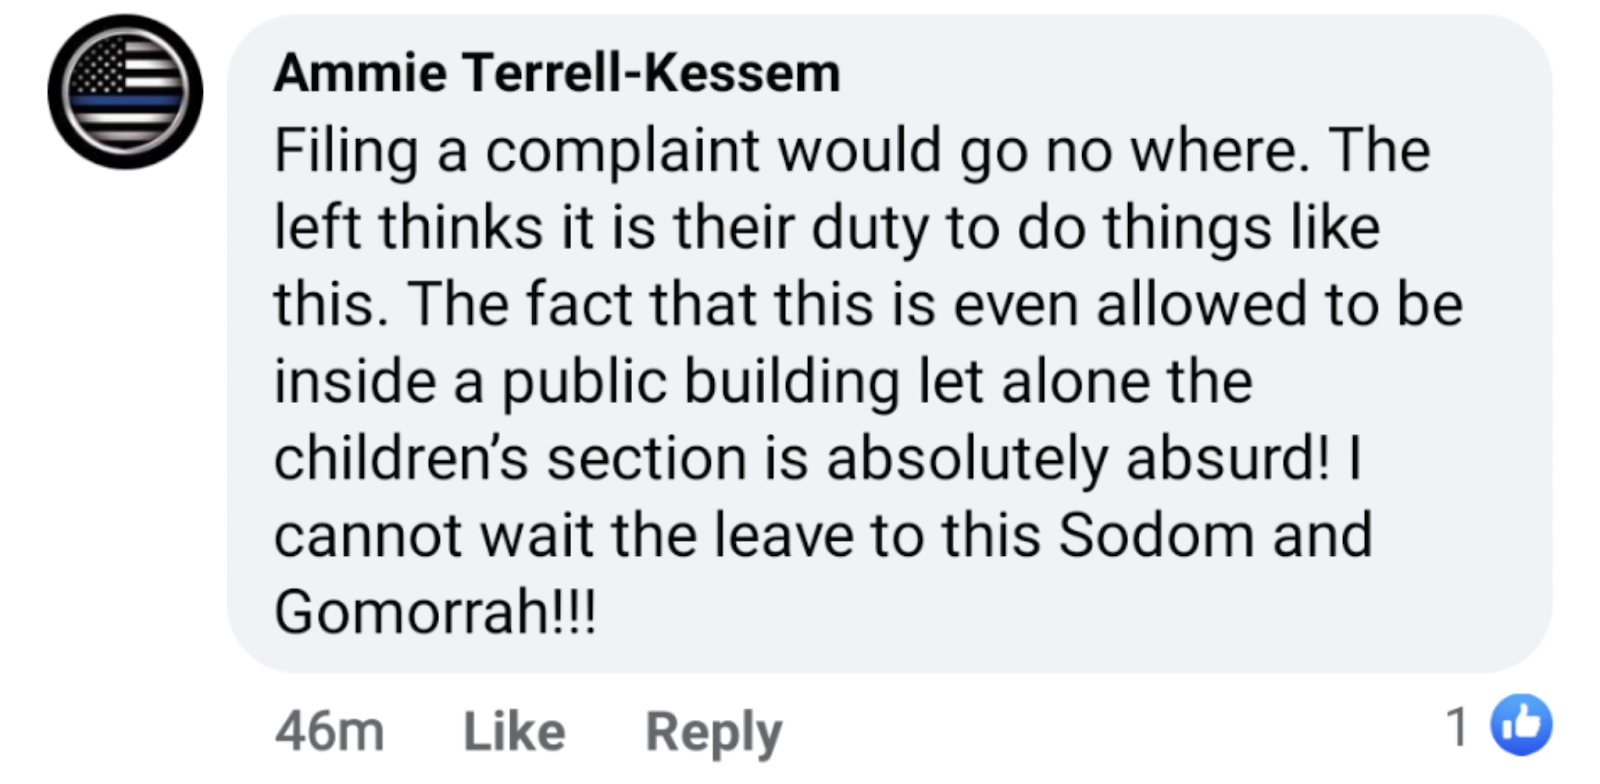Click the words left thinks
This screenshot has height=784, width=1600.
click(x=408, y=227)
